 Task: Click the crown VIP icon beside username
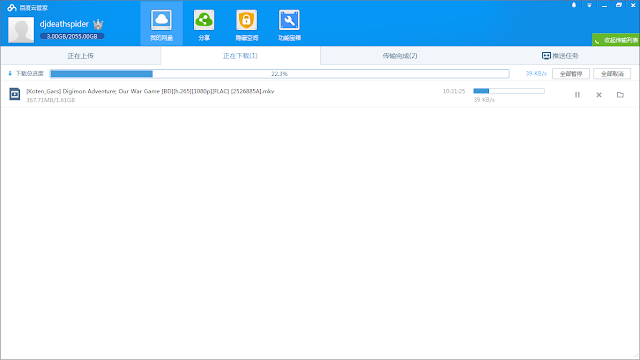point(98,24)
